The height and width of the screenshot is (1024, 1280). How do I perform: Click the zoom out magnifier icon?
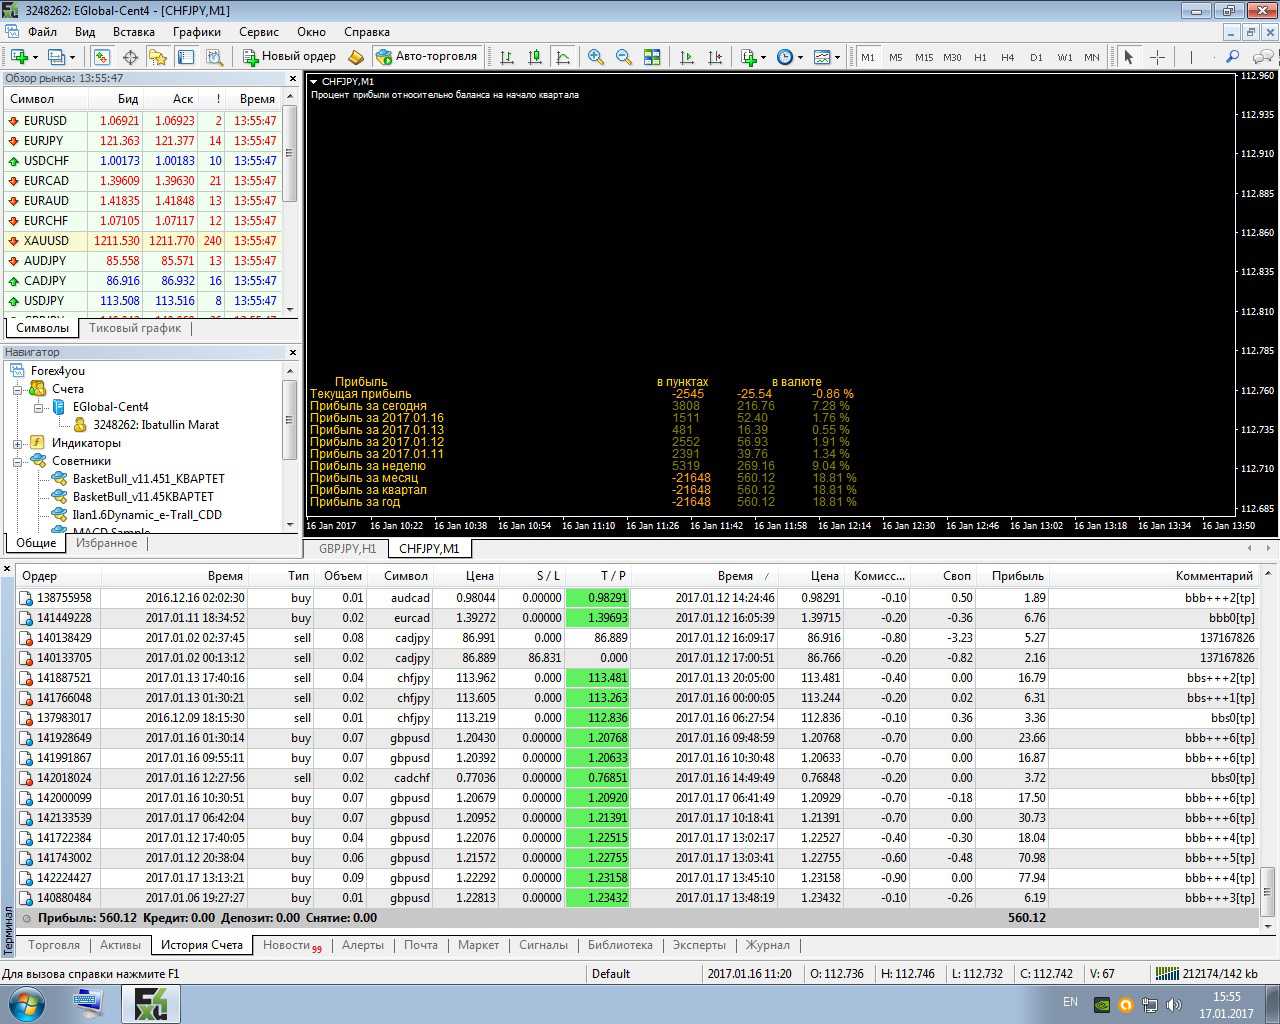(624, 57)
